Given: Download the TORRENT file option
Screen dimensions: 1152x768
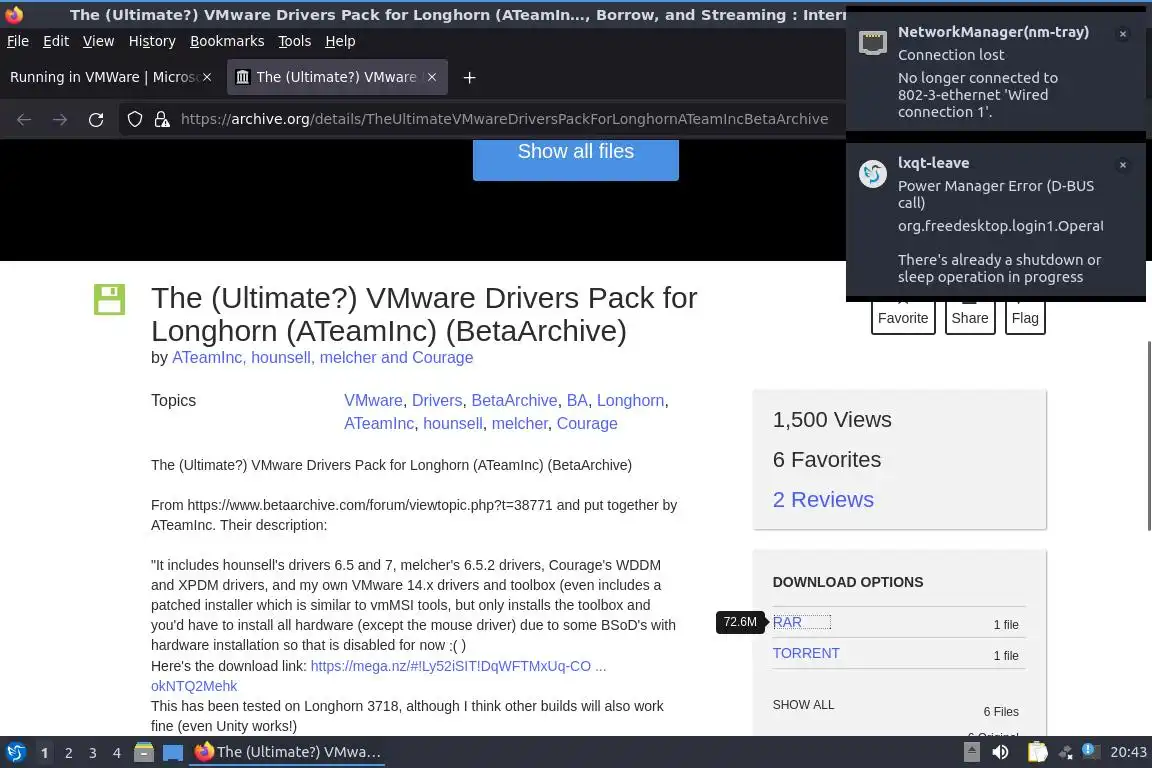Looking at the screenshot, I should coord(806,653).
